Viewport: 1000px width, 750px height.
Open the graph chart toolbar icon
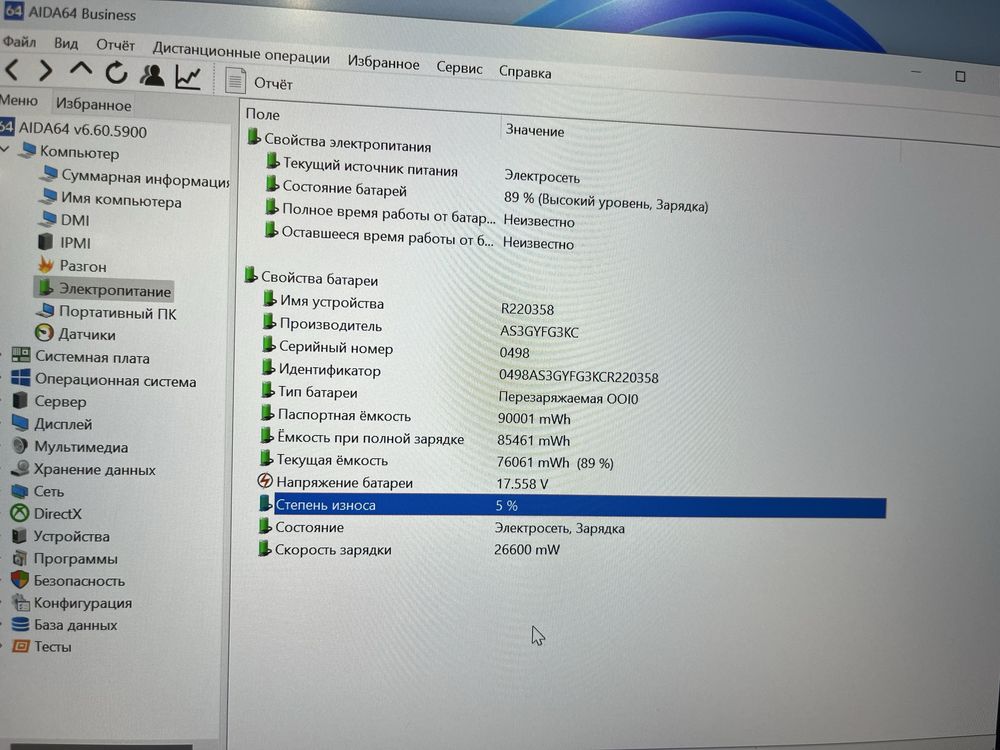point(188,77)
